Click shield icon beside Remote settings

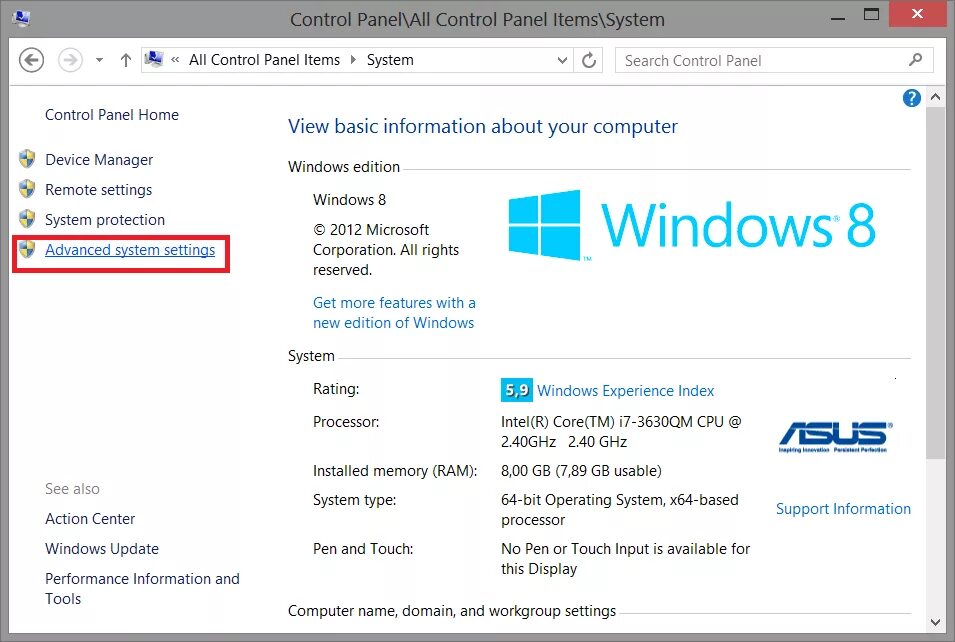[27, 189]
